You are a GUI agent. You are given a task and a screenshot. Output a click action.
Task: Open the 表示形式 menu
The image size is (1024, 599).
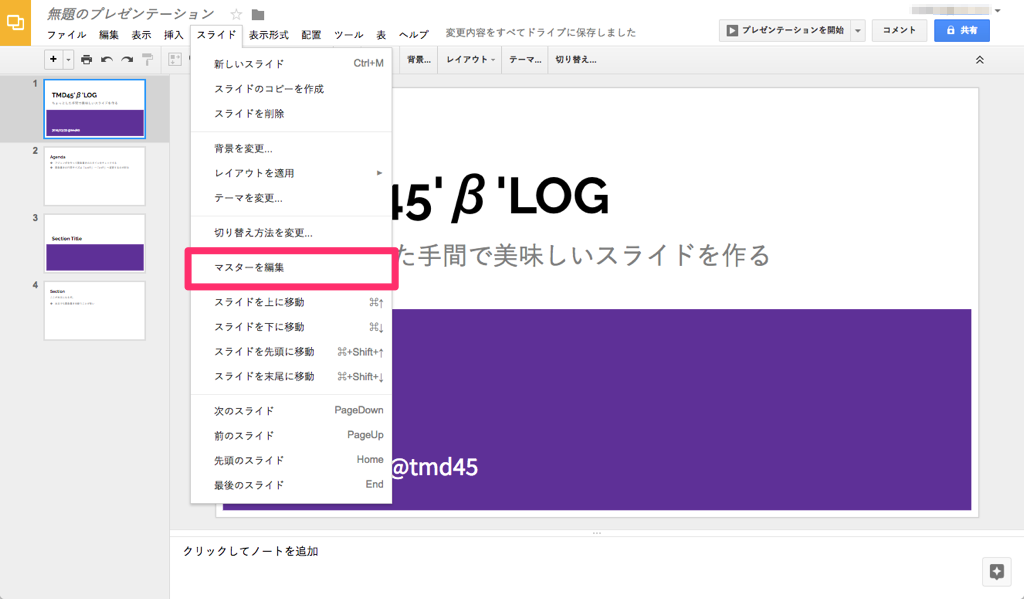[268, 35]
